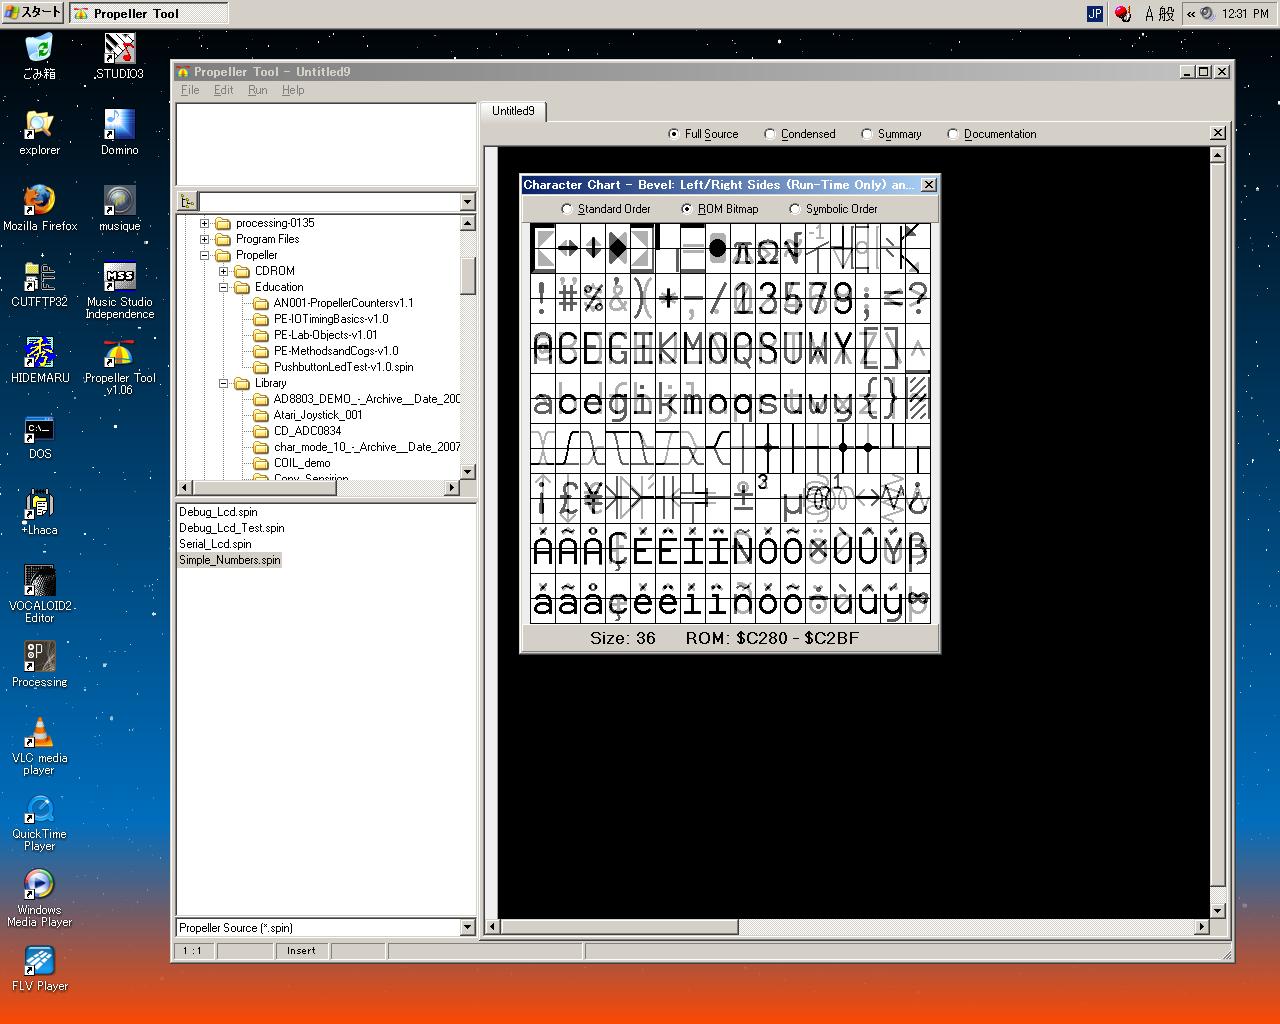Open the Simple_Numbers.spin file
The width and height of the screenshot is (1280, 1024).
(230, 560)
